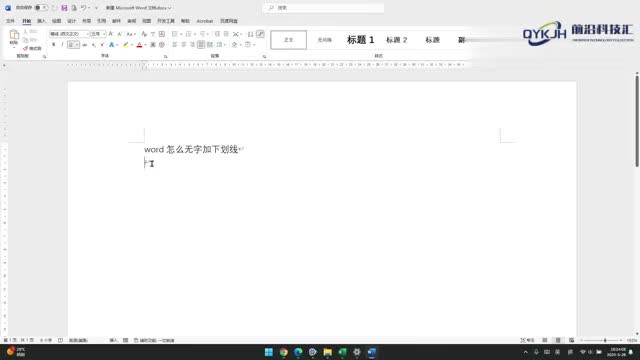
Task: Toggle Show/Hide paragraph marks
Action: [260, 34]
